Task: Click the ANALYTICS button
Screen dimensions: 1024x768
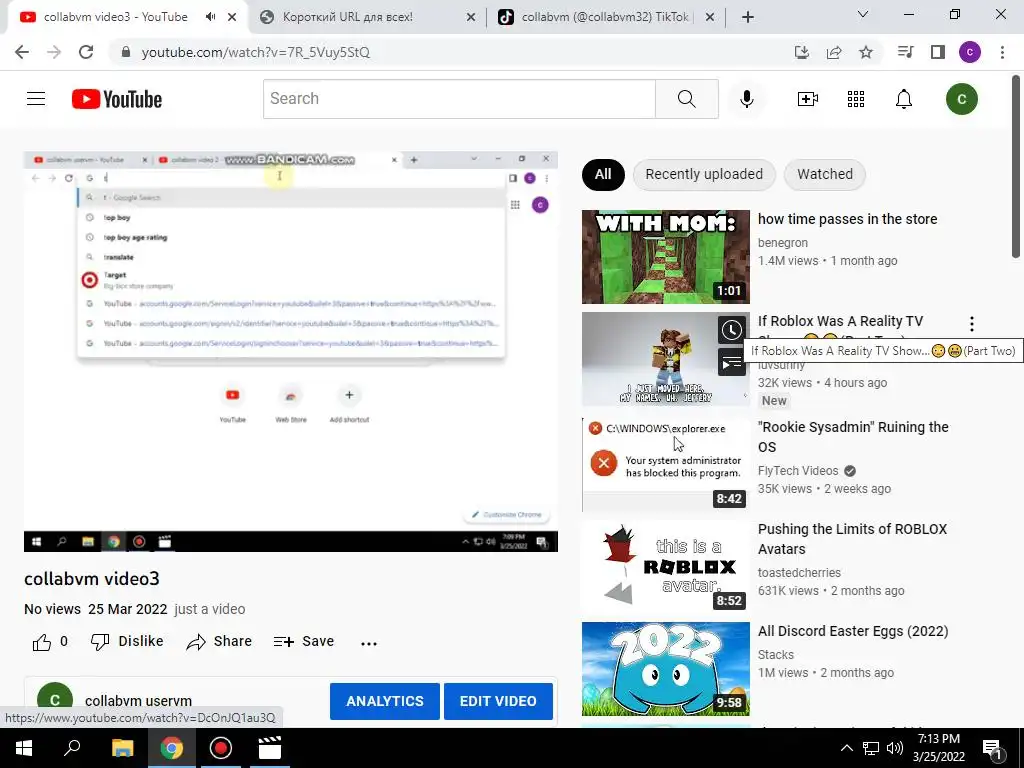Action: click(385, 701)
